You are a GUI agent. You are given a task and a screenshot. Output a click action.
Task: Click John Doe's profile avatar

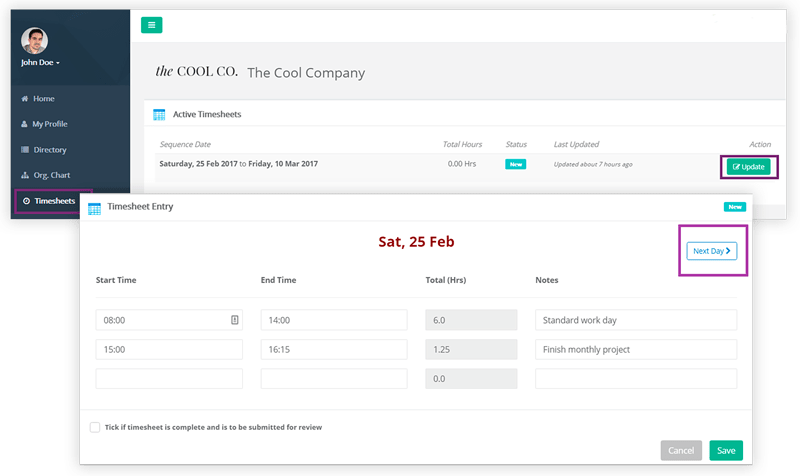pos(35,41)
